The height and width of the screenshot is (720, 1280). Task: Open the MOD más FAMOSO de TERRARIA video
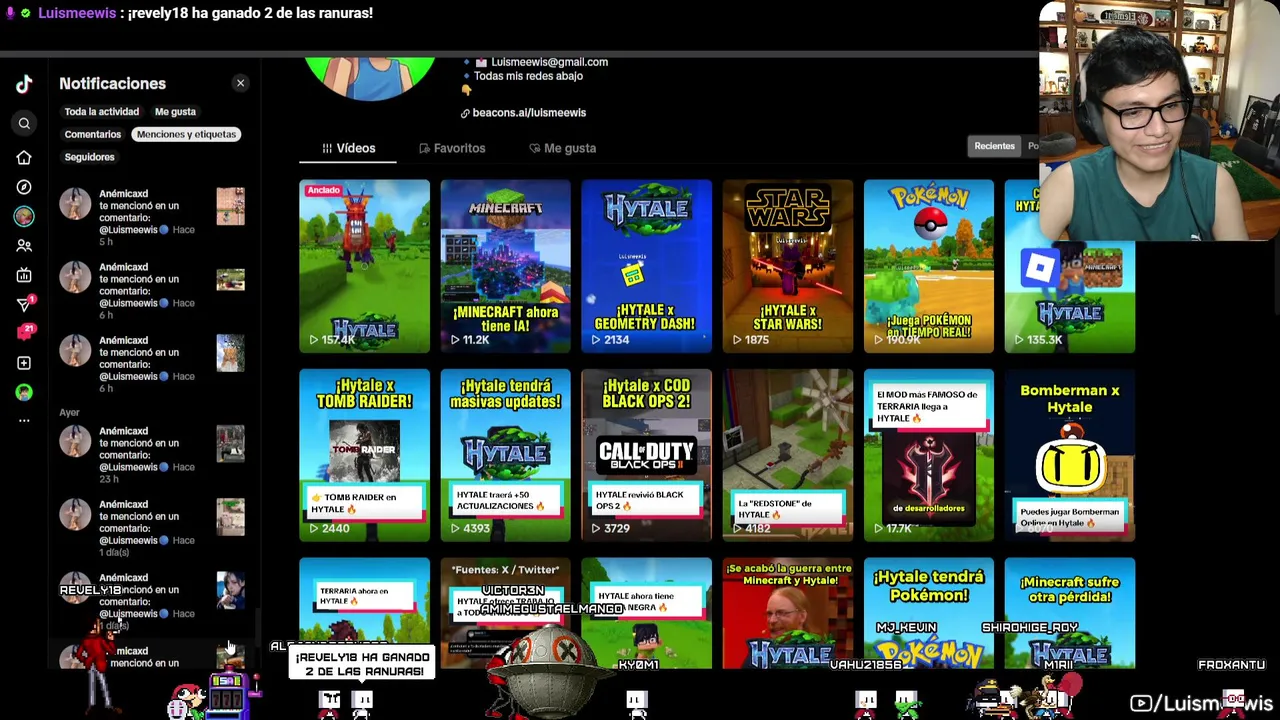(x=929, y=455)
